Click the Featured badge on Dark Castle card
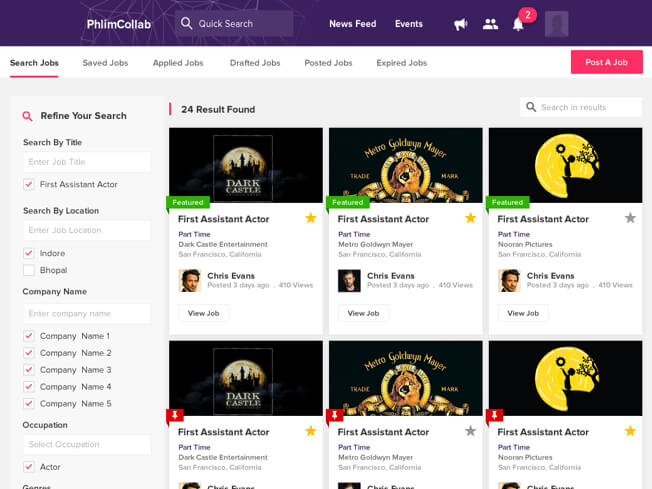 (x=188, y=203)
